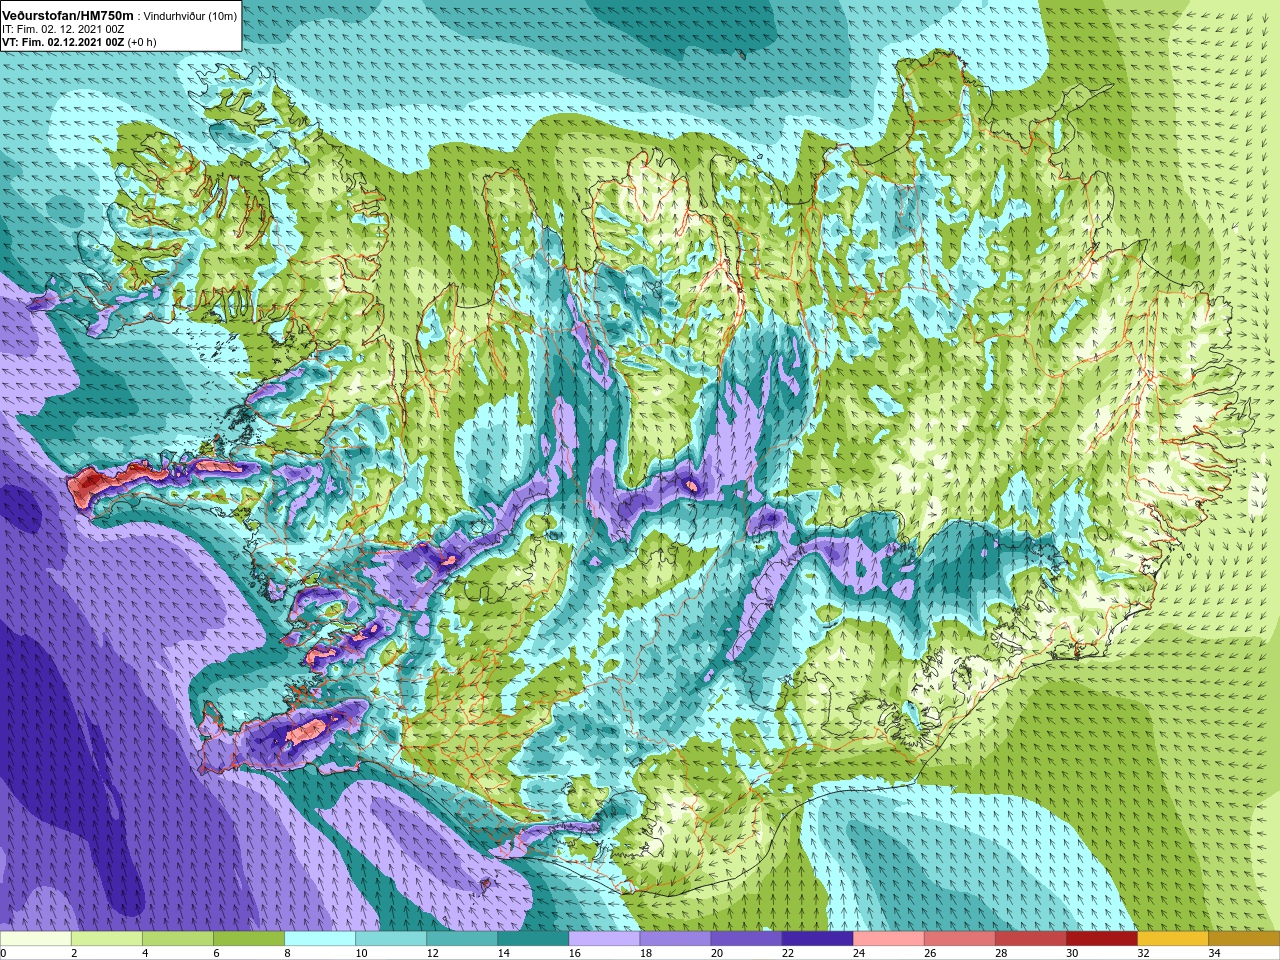This screenshot has height=960, width=1280.
Task: Pick the 16–18 lavender legend swatch
Action: coord(604,939)
